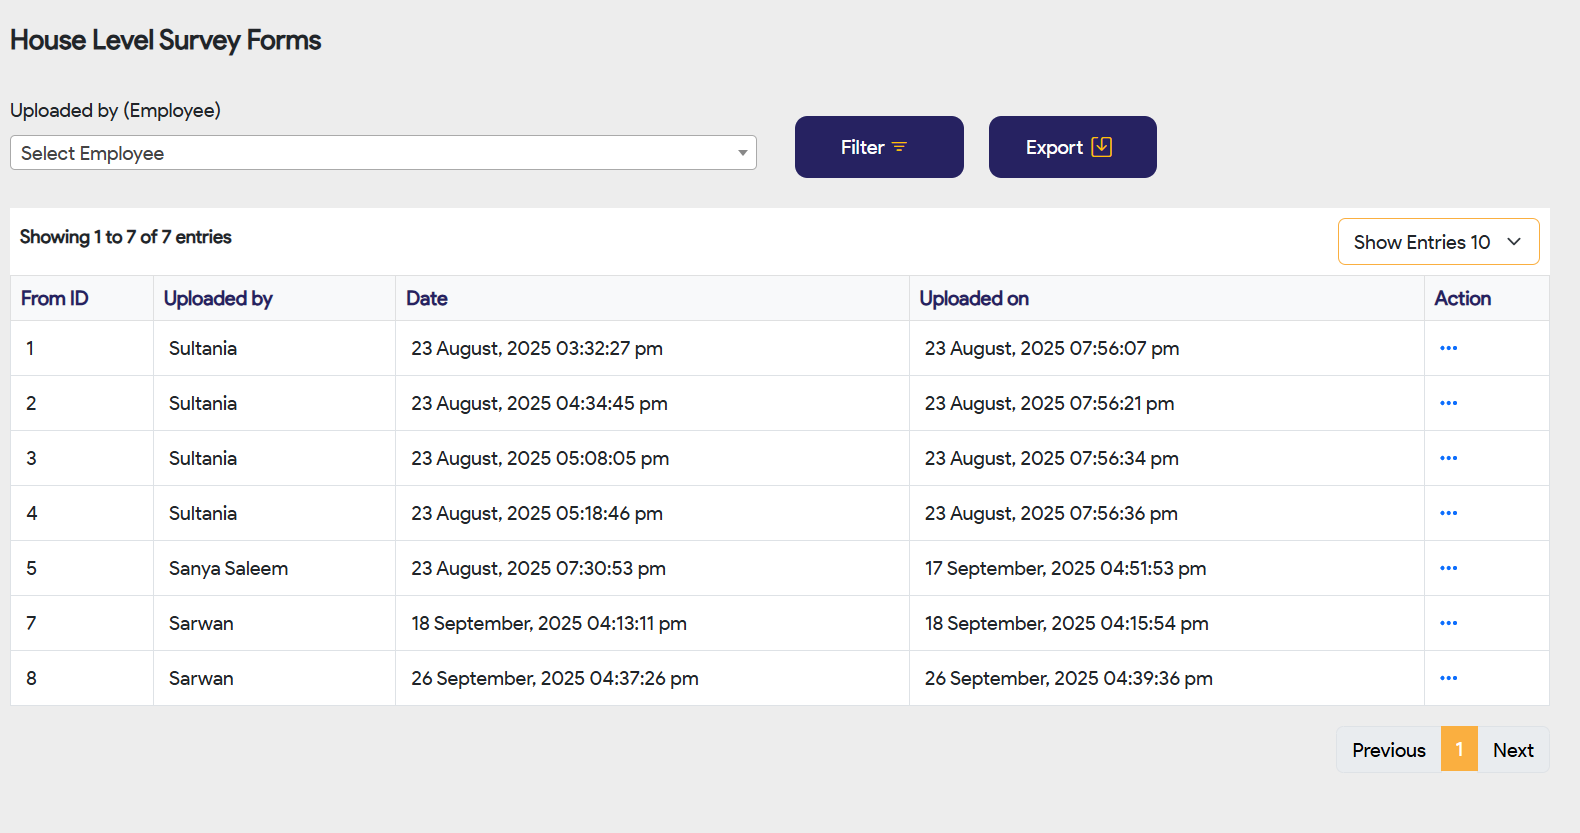
Task: Click the Action column header
Action: 1462,298
